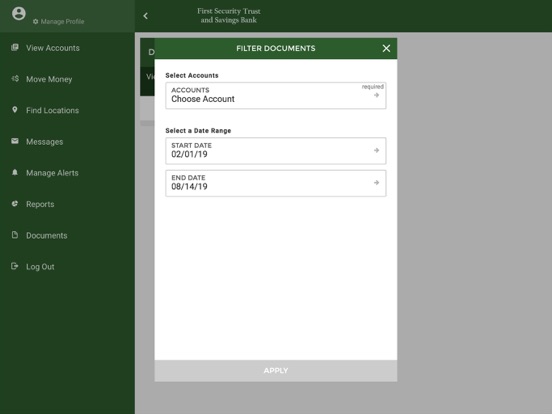
Task: Open the Choose Account selector
Action: [276, 95]
